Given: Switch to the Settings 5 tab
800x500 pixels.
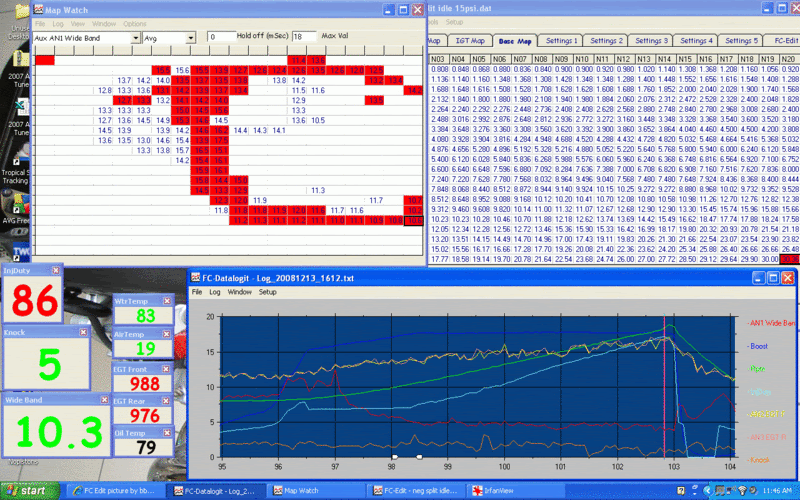Looking at the screenshot, I should coord(741,41).
